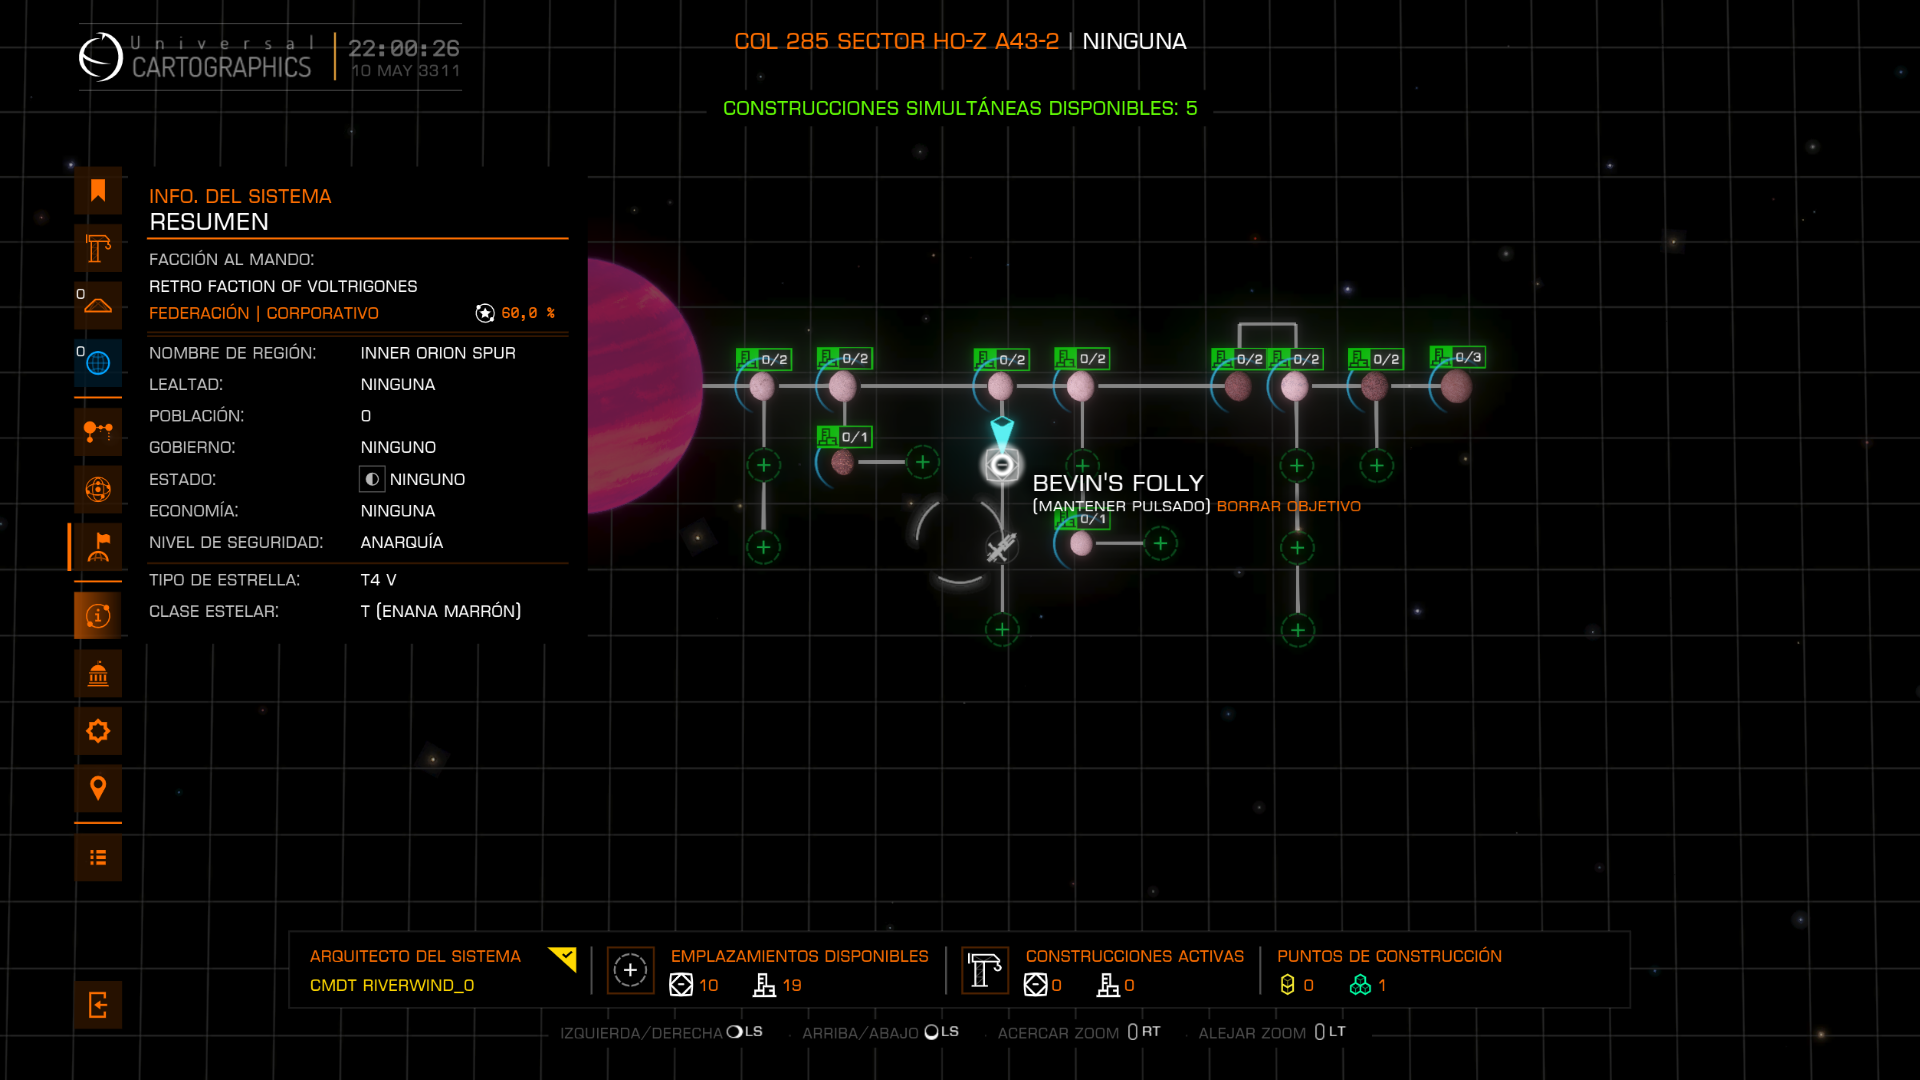This screenshot has height=1080, width=1920.
Task: Click the active constructions crane icon
Action: (985, 970)
